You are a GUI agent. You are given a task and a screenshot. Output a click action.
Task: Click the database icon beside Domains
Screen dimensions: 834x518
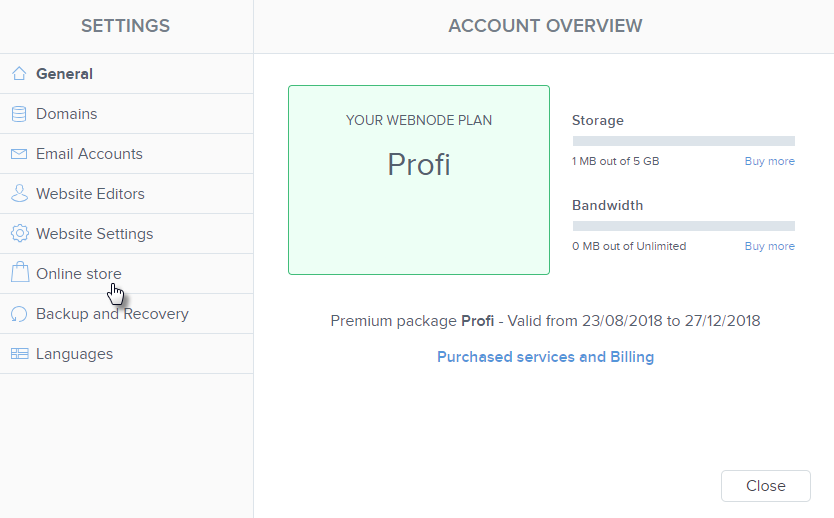click(x=19, y=114)
